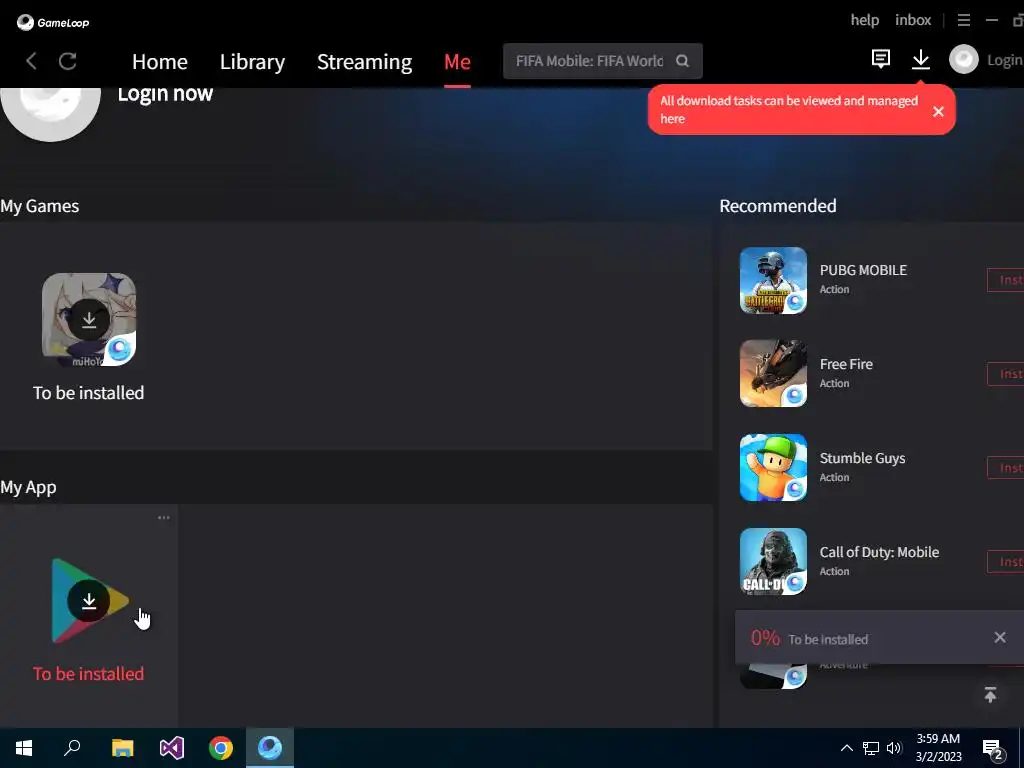Go back with the back arrow

31,61
